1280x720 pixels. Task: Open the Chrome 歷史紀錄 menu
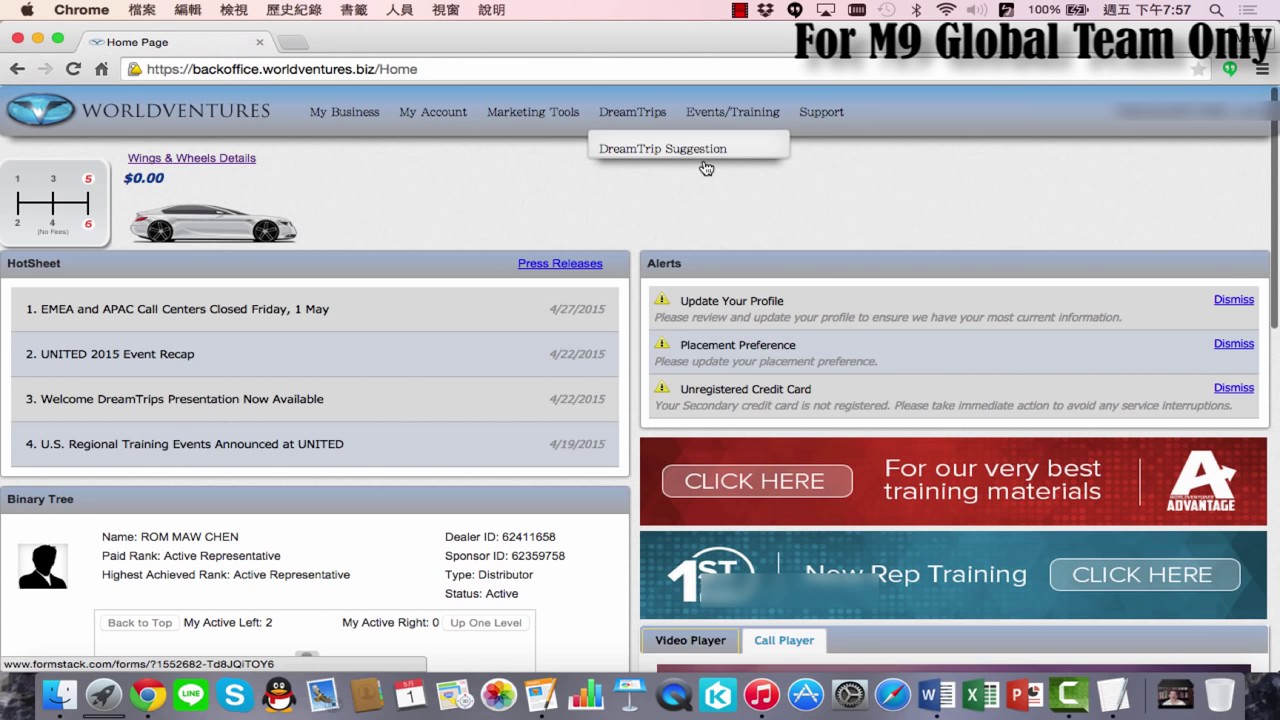pos(294,10)
